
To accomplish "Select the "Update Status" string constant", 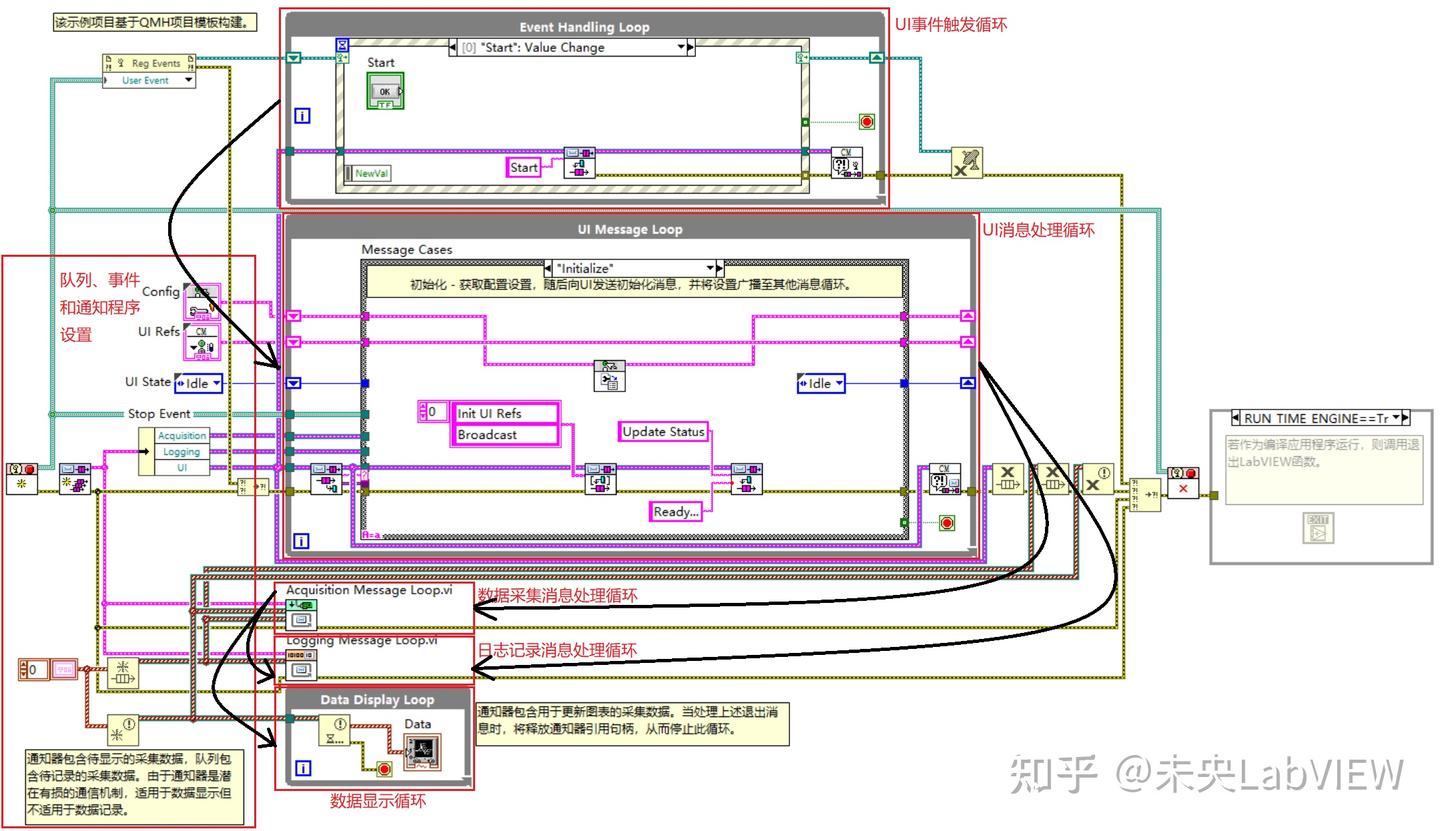I will (x=663, y=432).
